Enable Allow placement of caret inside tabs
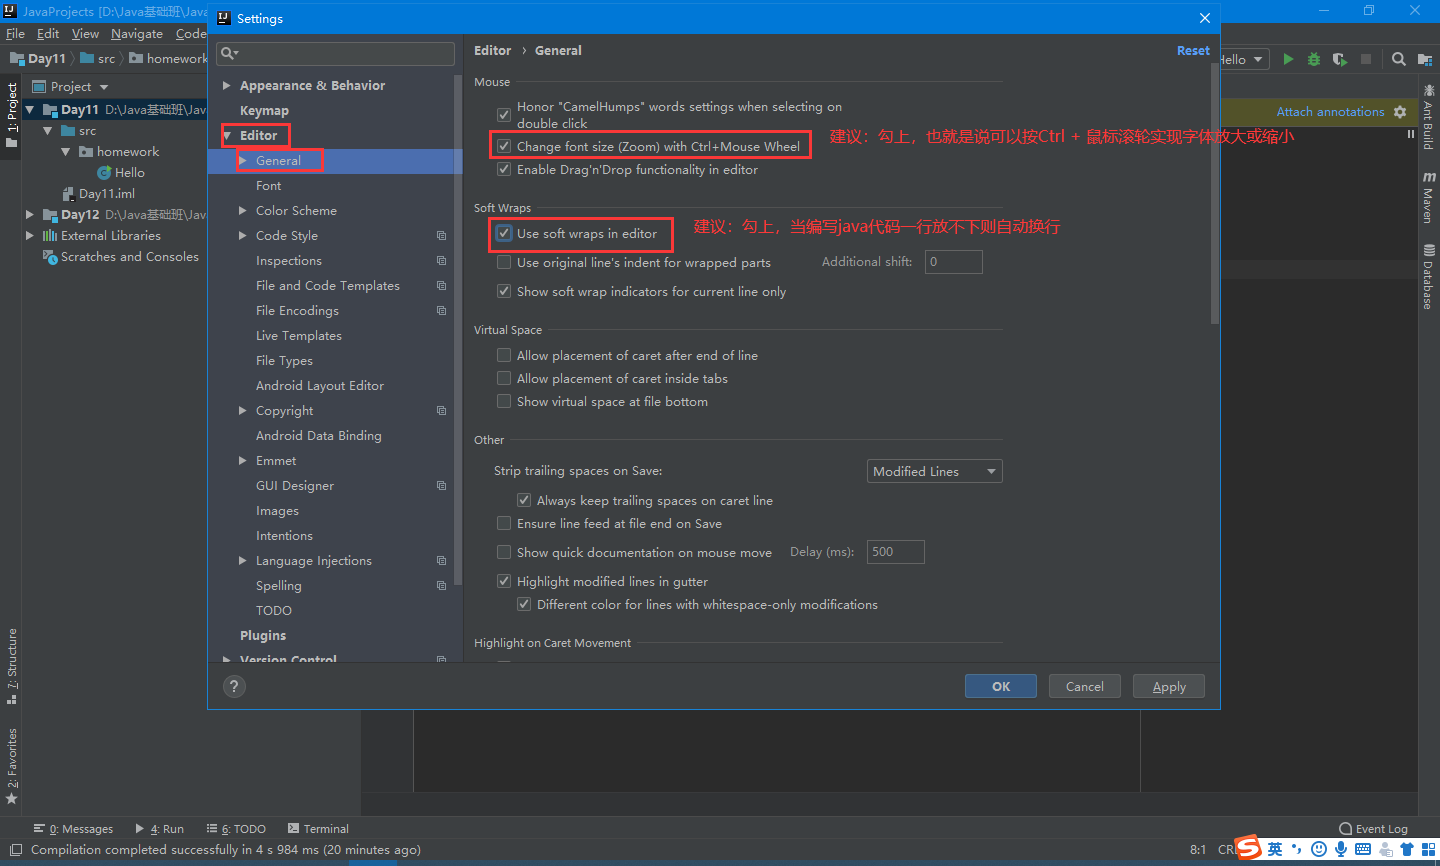Image resolution: width=1440 pixels, height=866 pixels. pos(504,379)
